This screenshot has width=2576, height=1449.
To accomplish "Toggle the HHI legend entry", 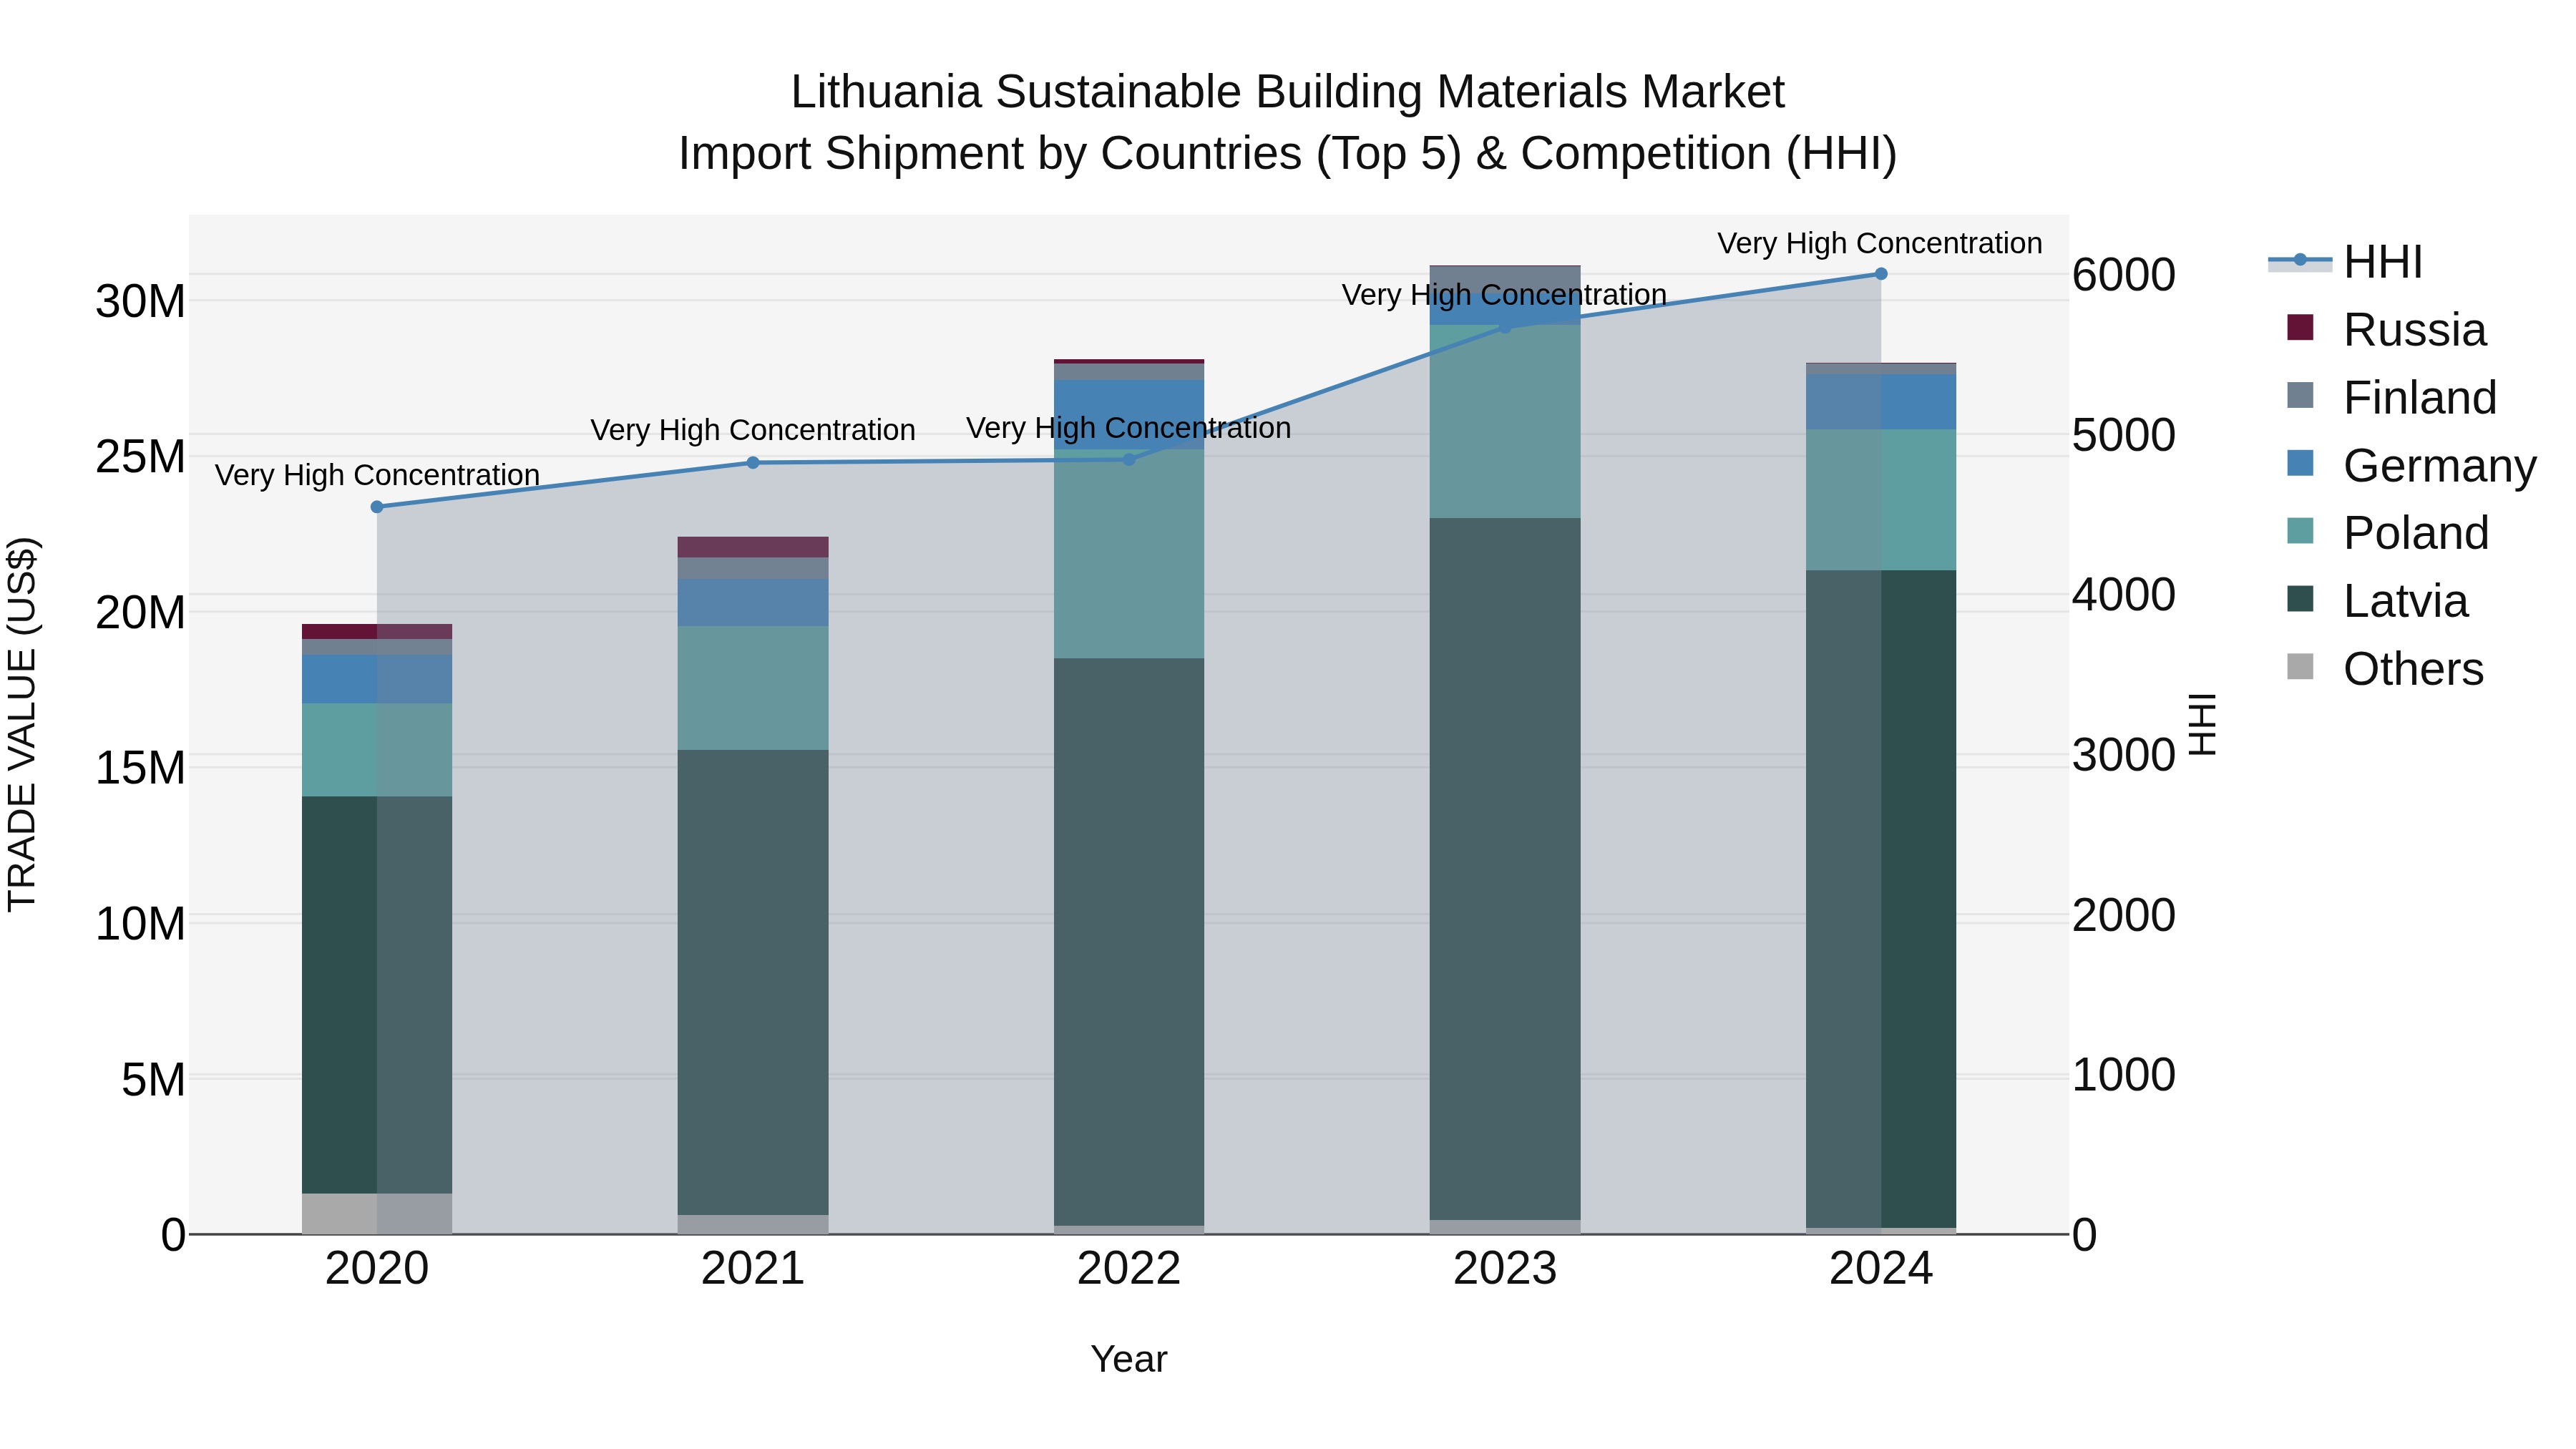I will [2346, 262].
